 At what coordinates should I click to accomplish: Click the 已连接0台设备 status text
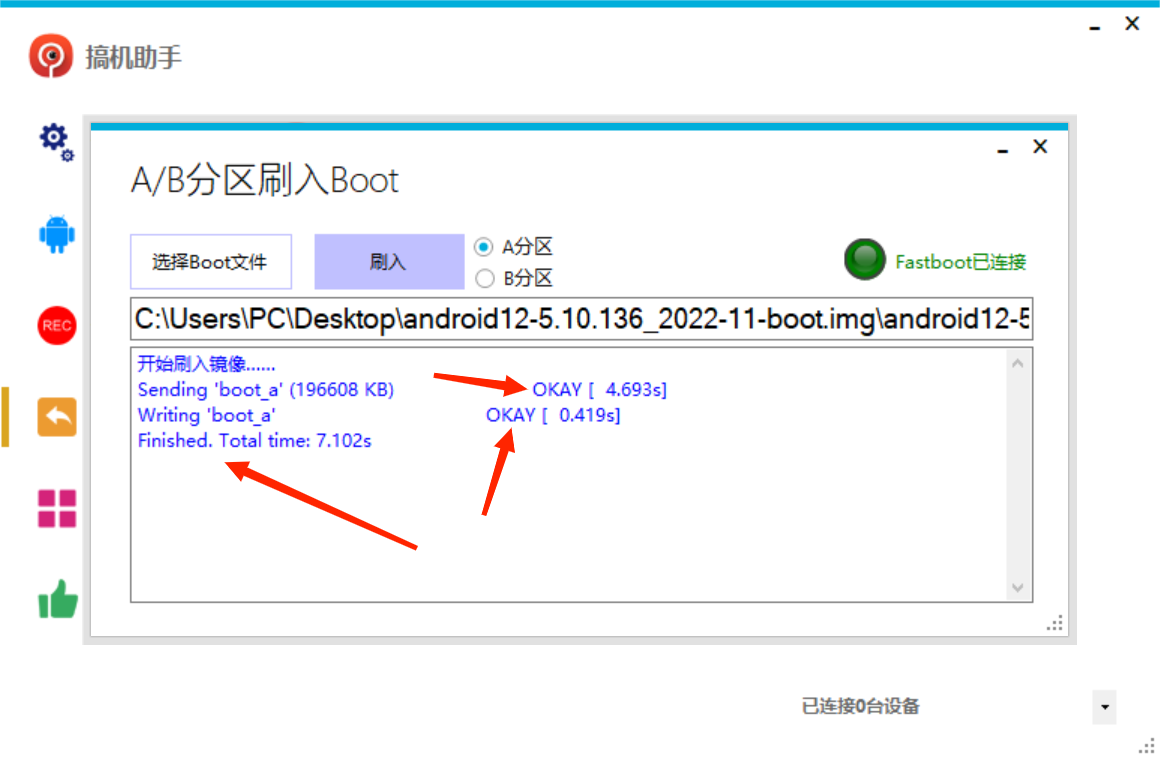point(860,706)
